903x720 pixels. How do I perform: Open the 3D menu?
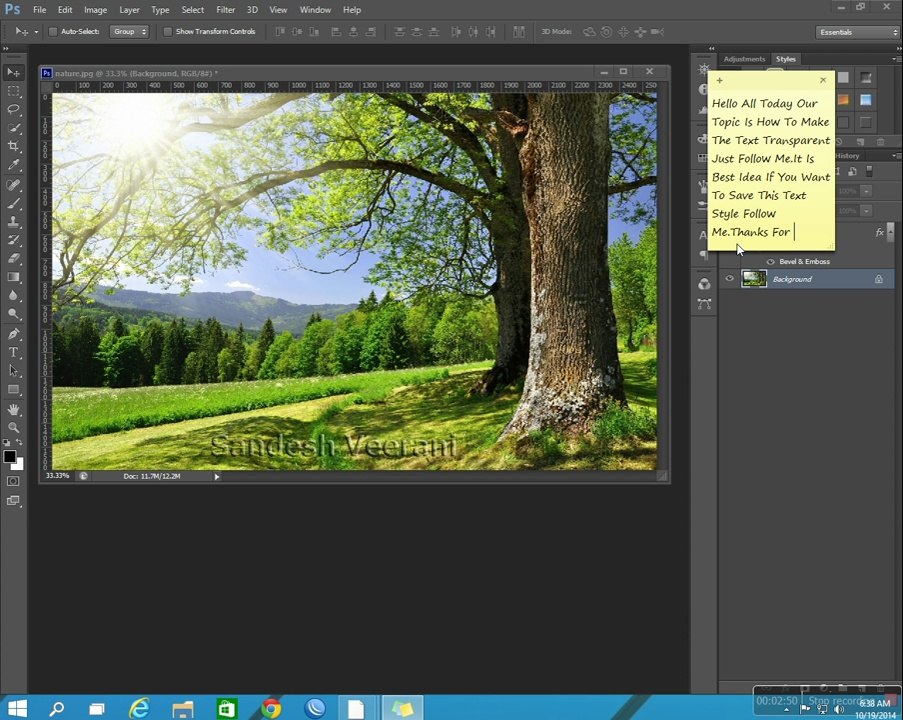tap(252, 10)
